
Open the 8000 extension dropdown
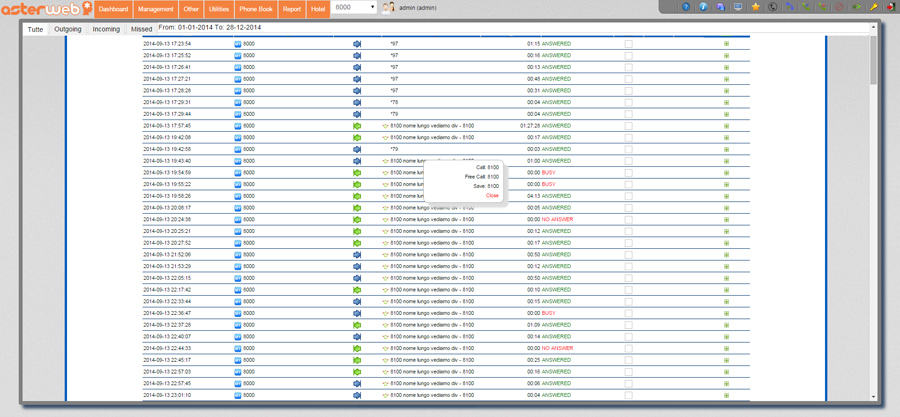354,7
